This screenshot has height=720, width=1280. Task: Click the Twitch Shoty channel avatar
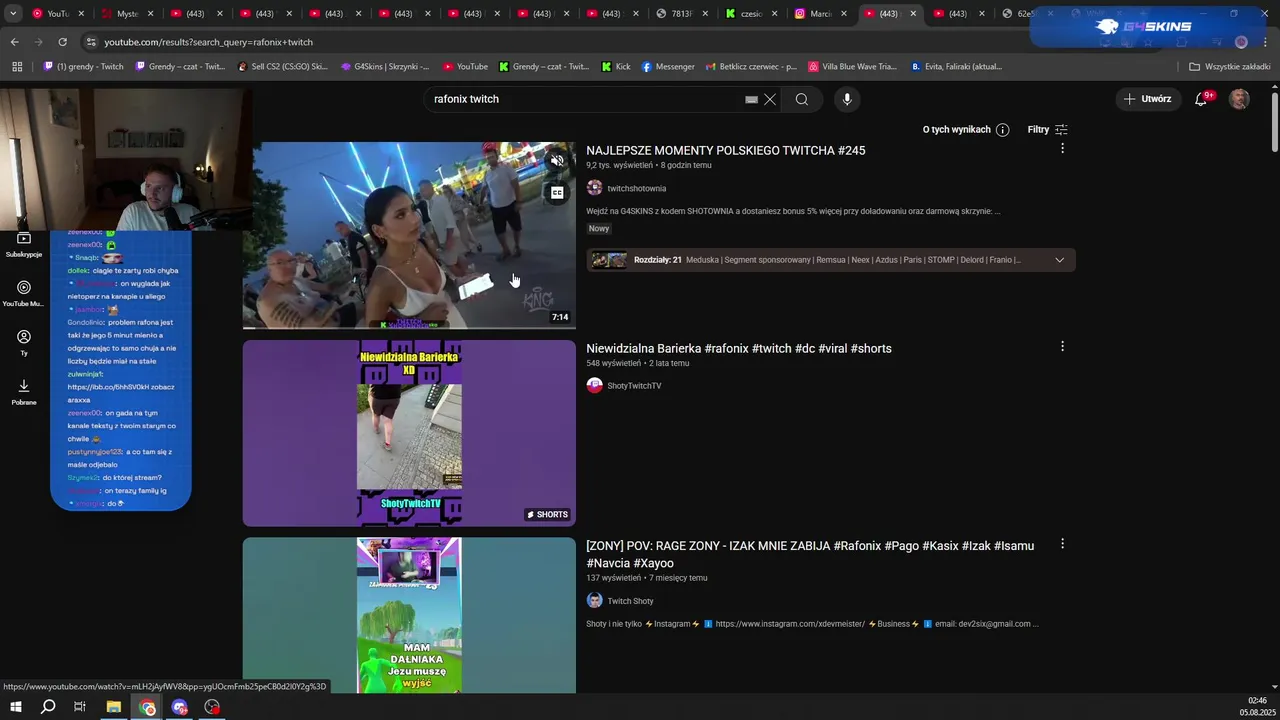click(594, 601)
